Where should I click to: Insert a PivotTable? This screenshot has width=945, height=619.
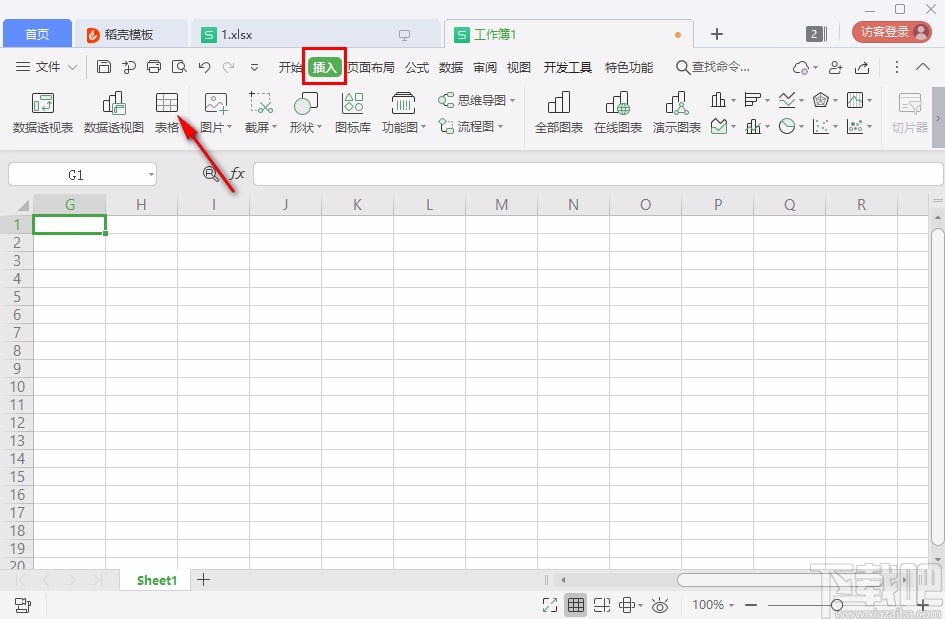coord(42,110)
